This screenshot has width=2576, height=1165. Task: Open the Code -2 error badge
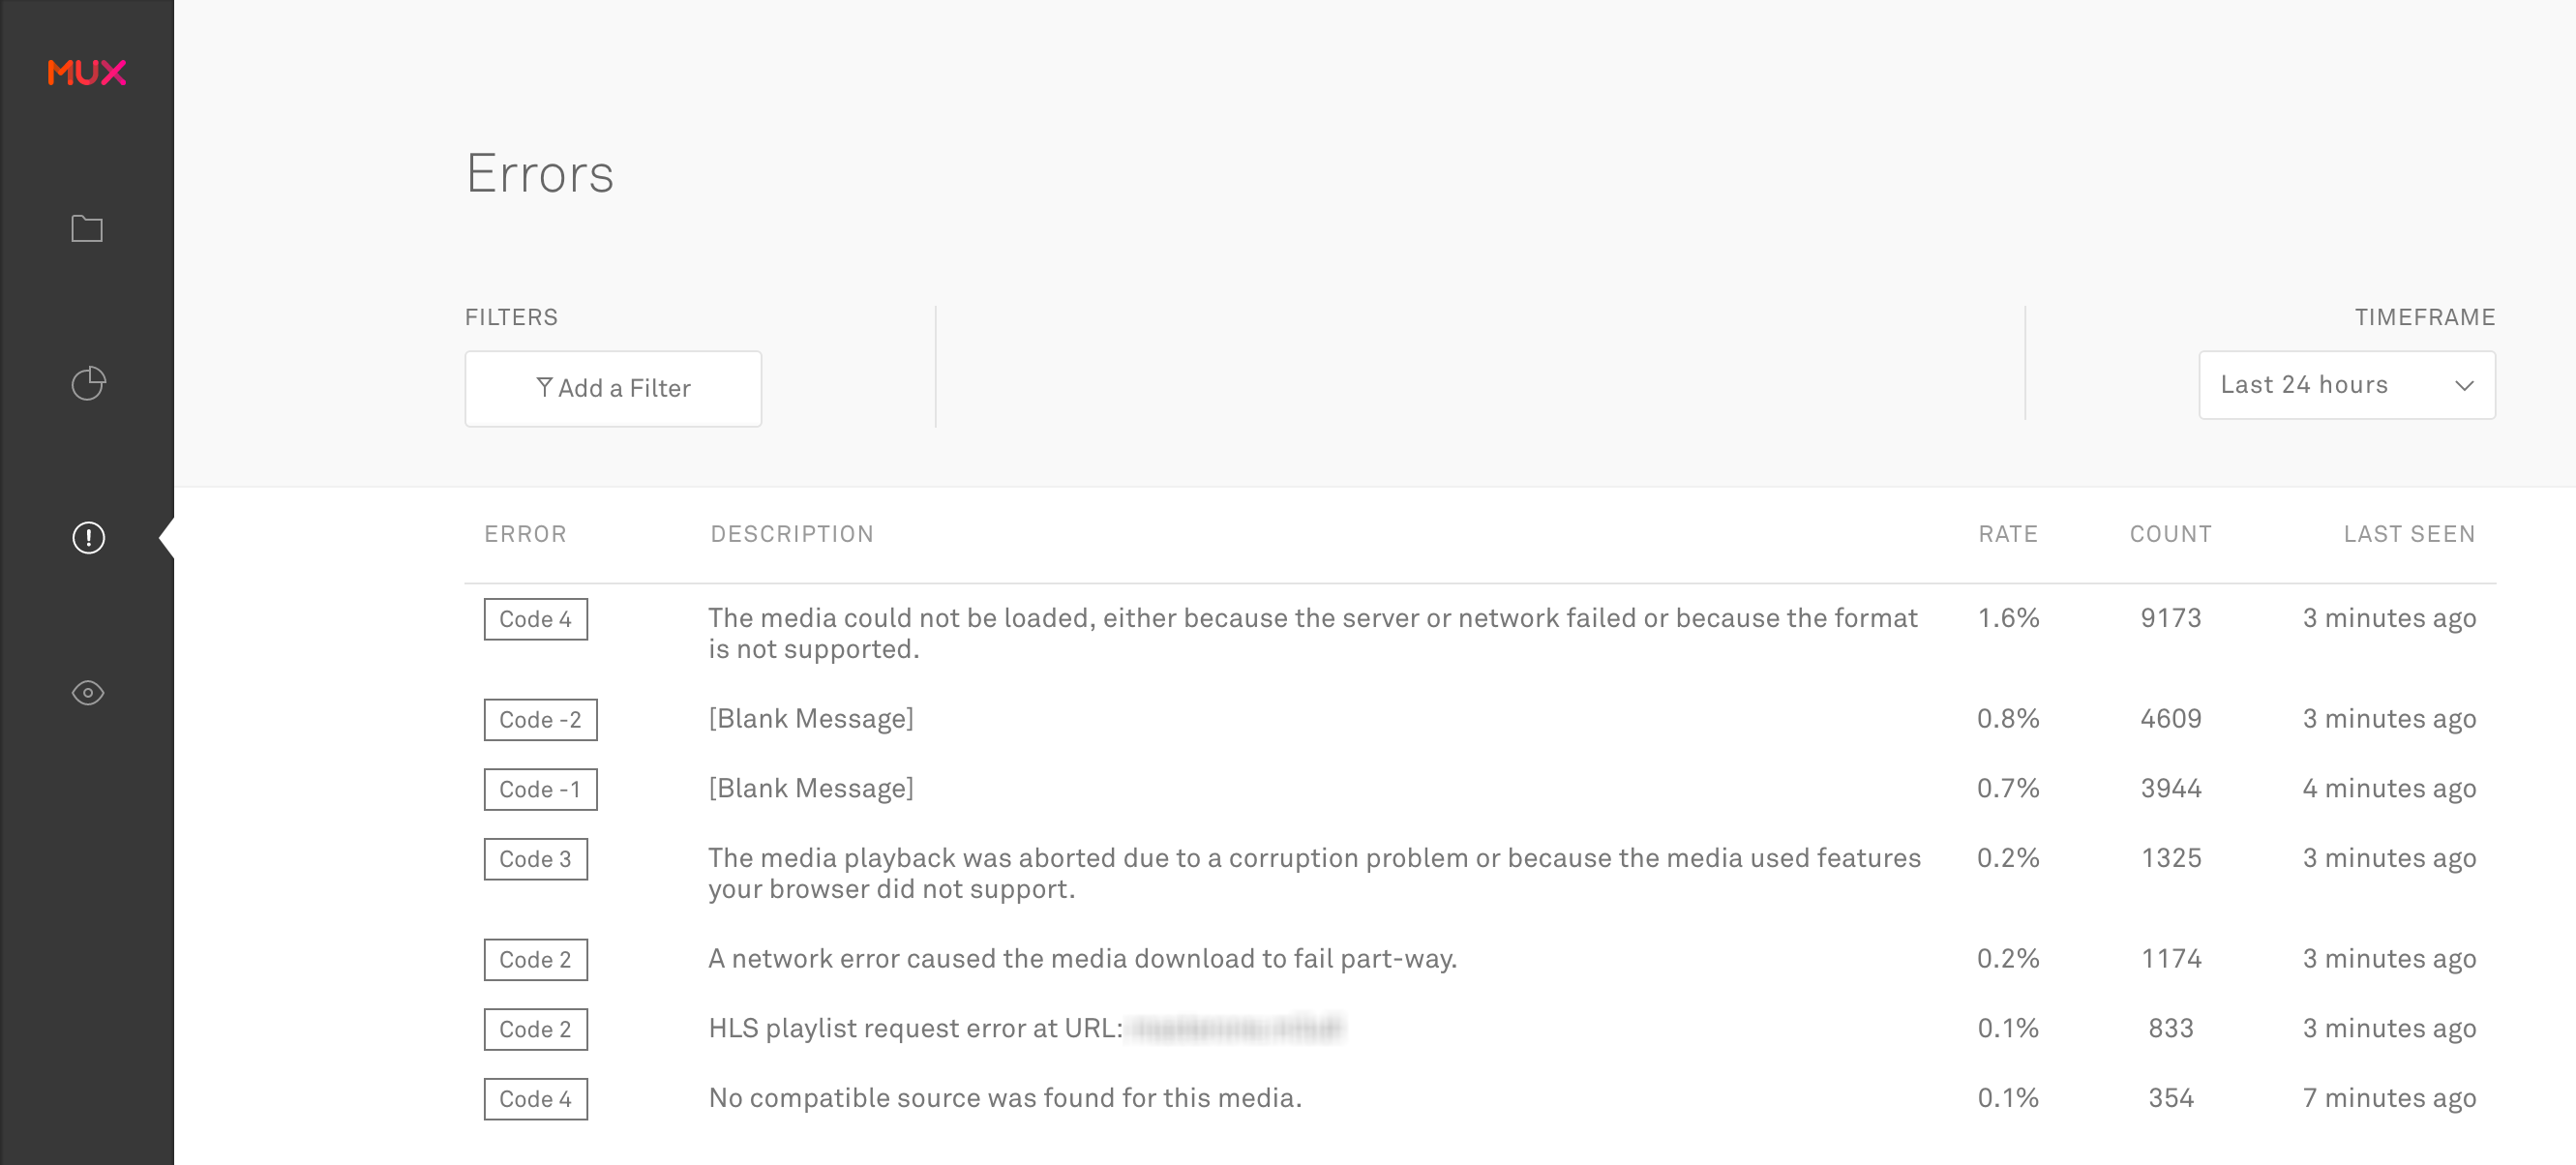point(540,720)
